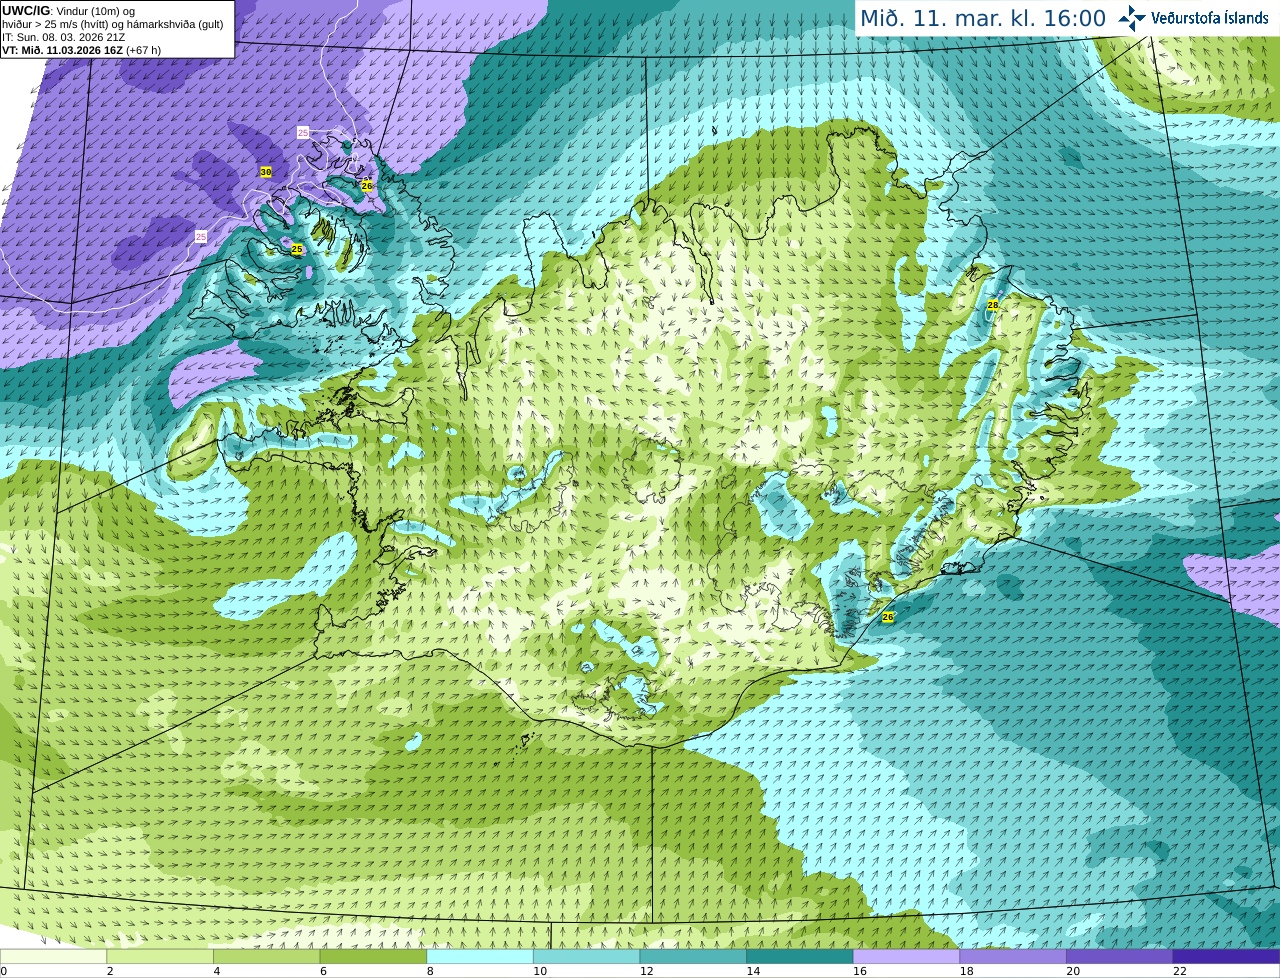This screenshot has width=1280, height=978.
Task: Click the 26 gust marker on the southeast coast
Action: (x=888, y=617)
